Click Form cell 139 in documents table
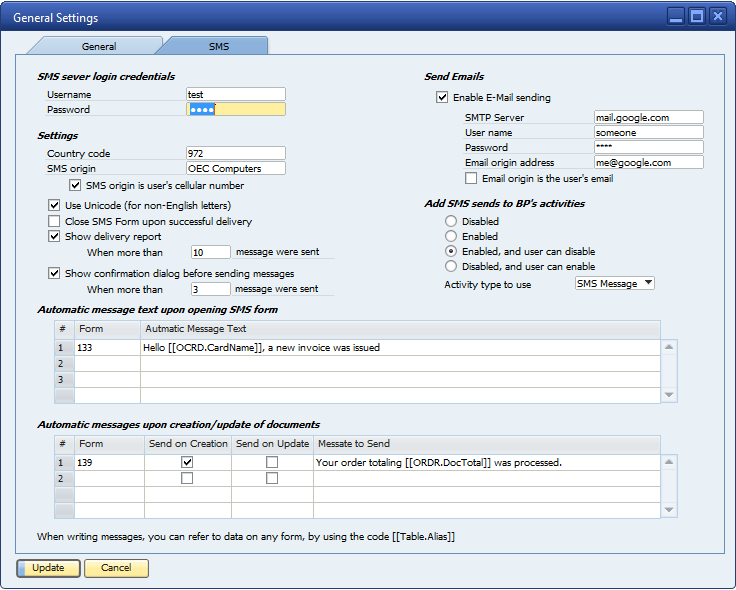The height and width of the screenshot is (590, 736). point(109,463)
